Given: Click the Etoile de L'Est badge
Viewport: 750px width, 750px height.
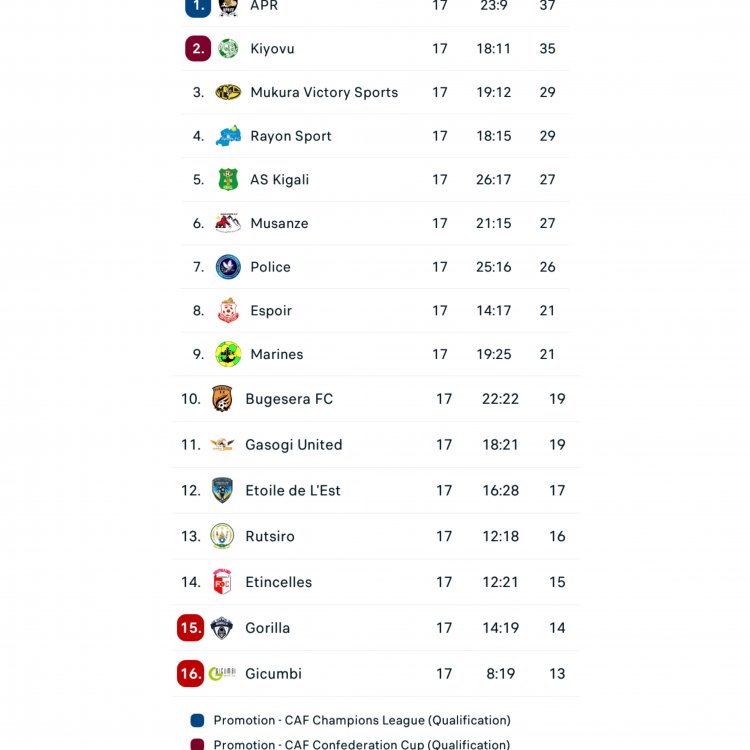Looking at the screenshot, I should (222, 491).
